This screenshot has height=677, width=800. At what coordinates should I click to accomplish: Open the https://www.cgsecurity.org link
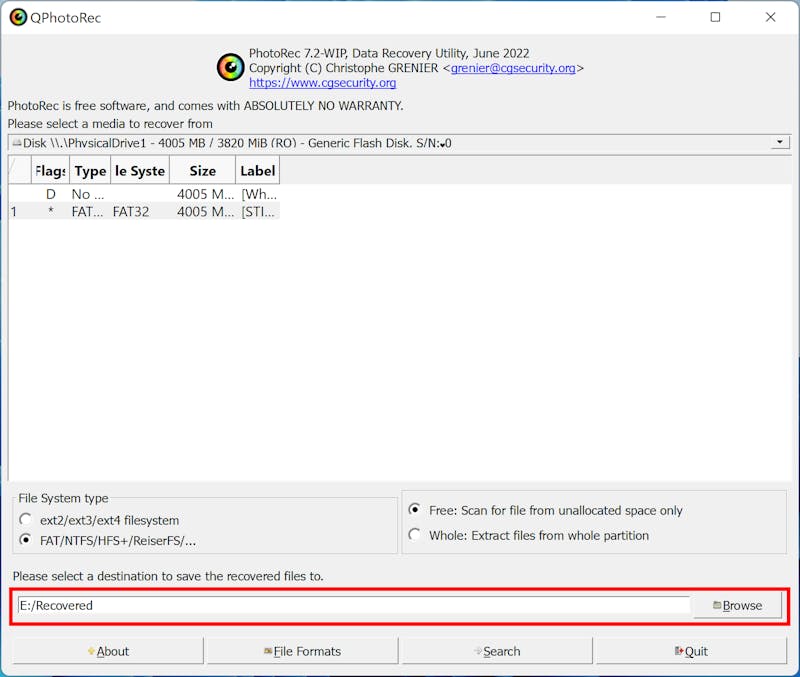tap(322, 83)
